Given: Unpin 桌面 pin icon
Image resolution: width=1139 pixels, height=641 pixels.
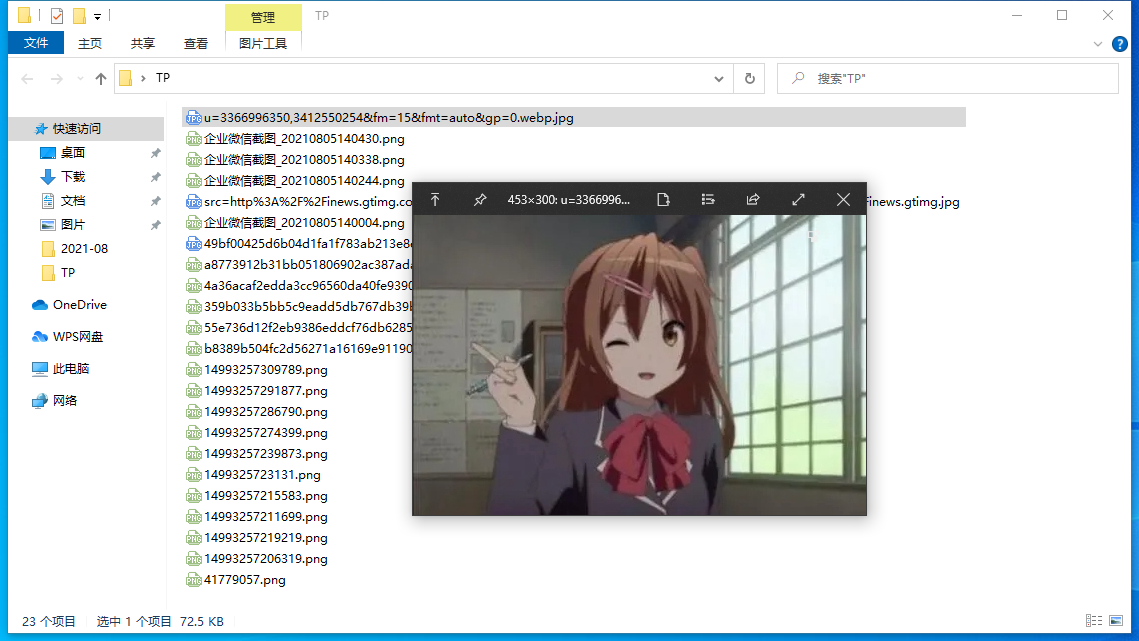Looking at the screenshot, I should tap(155, 153).
